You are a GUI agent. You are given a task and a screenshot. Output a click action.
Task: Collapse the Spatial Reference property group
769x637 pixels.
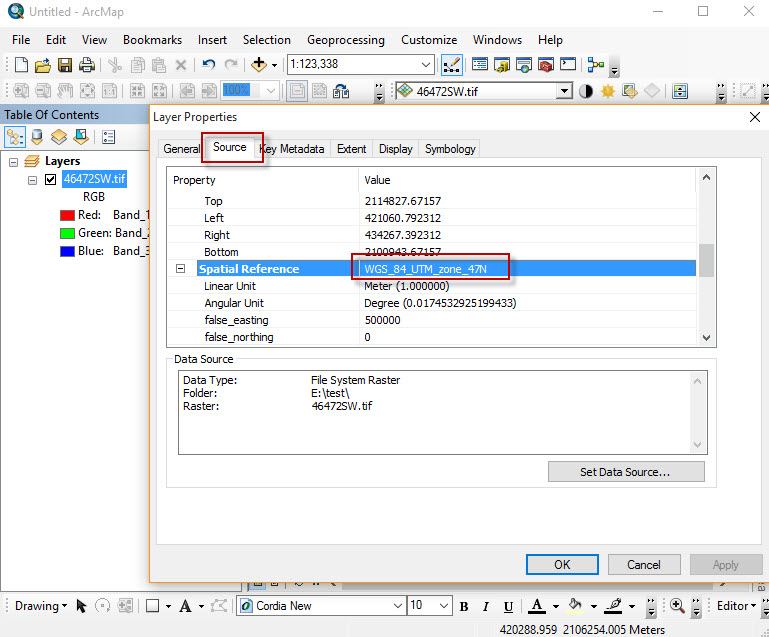180,269
